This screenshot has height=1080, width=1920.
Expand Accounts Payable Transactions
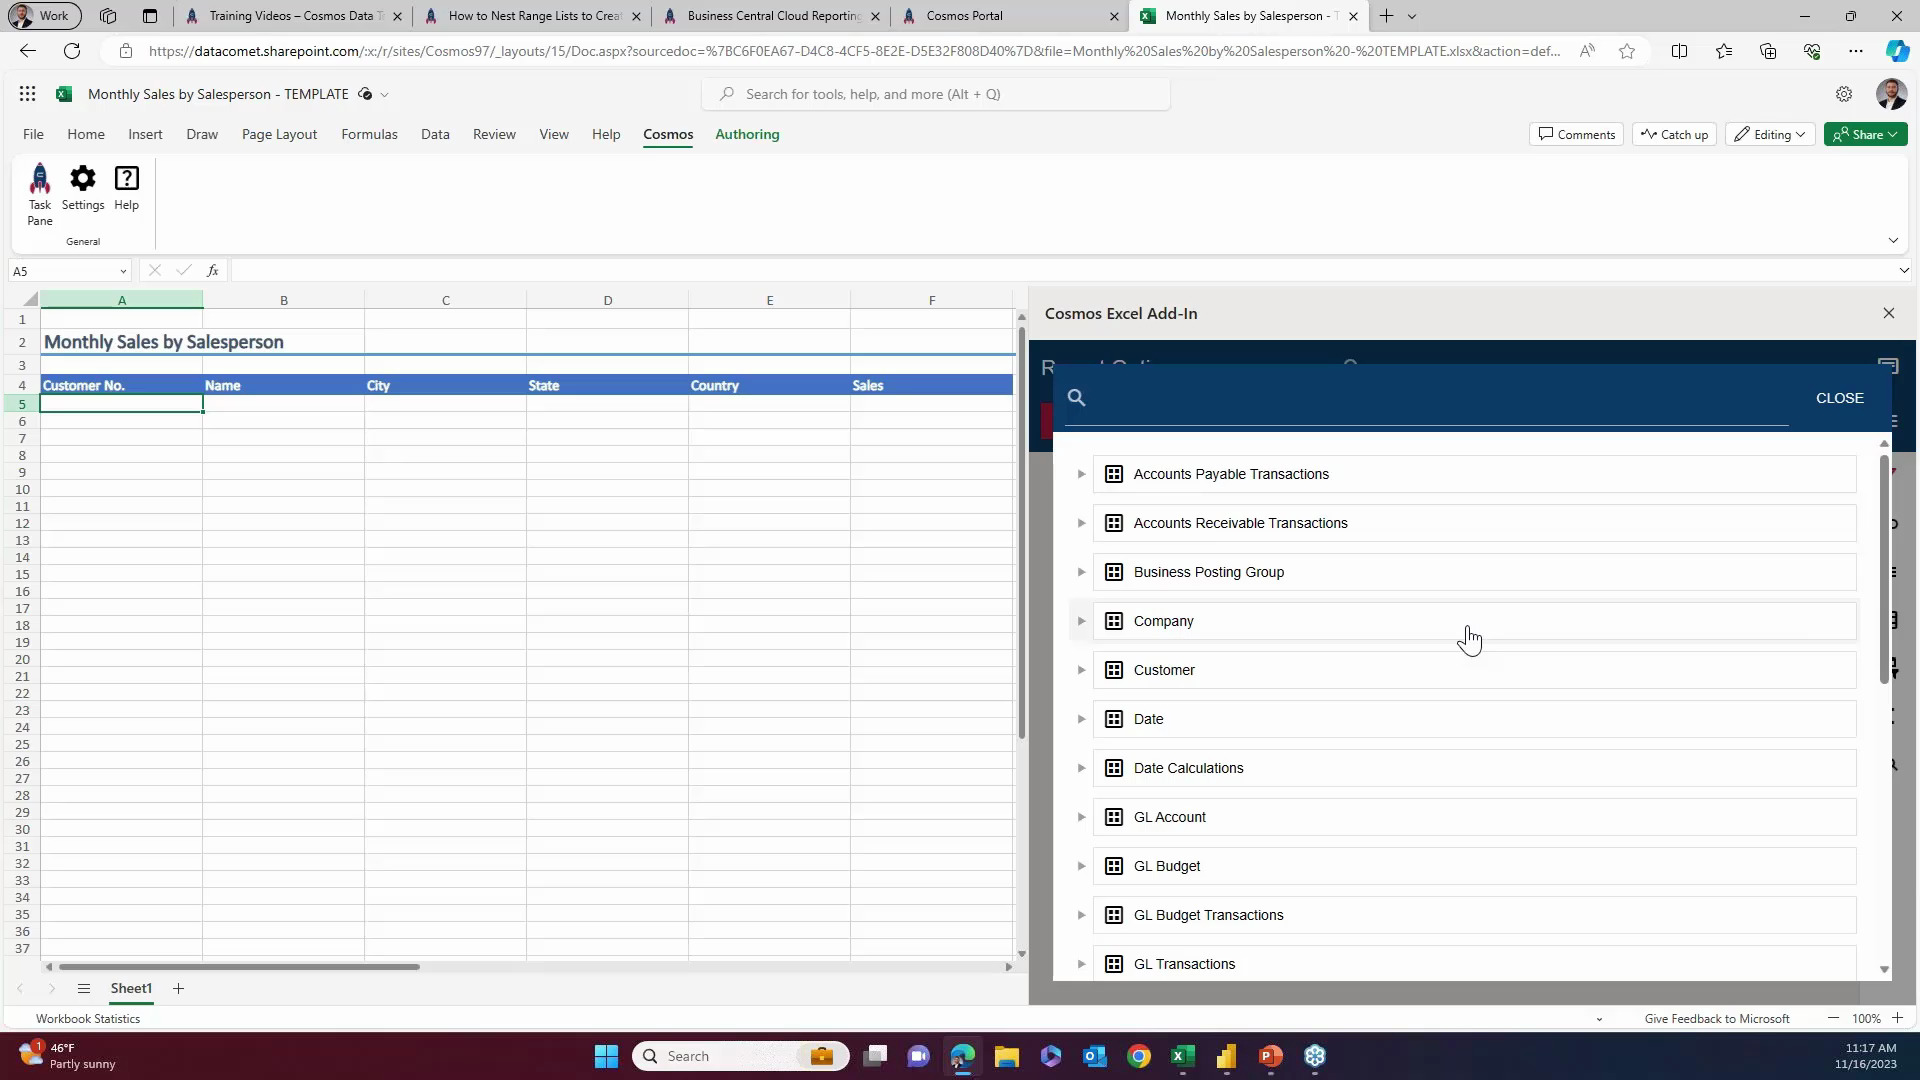click(x=1081, y=473)
